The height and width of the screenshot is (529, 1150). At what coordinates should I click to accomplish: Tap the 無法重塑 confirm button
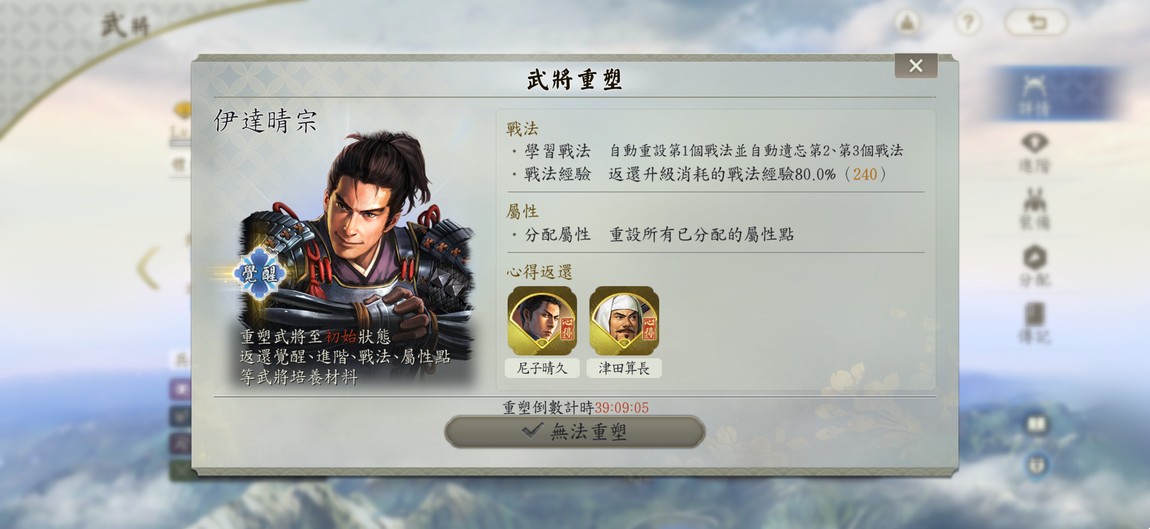pyautogui.click(x=574, y=431)
